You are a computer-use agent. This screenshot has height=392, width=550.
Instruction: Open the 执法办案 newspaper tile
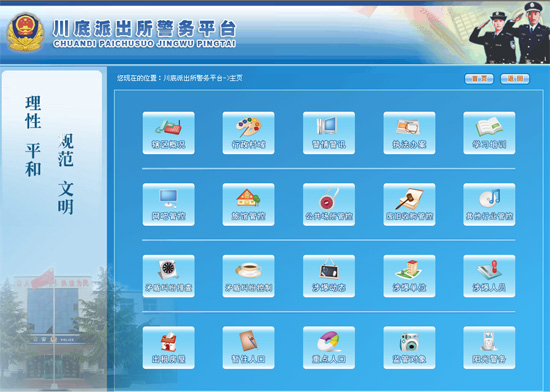coord(409,133)
